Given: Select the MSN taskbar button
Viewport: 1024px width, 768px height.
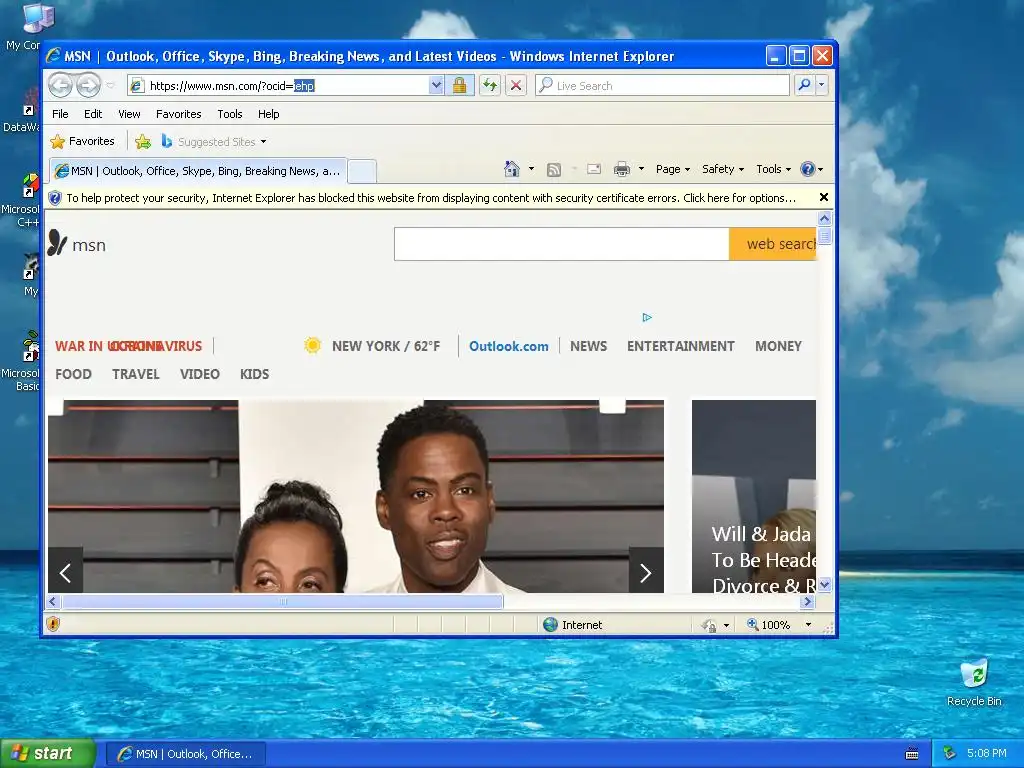Looking at the screenshot, I should pyautogui.click(x=185, y=754).
